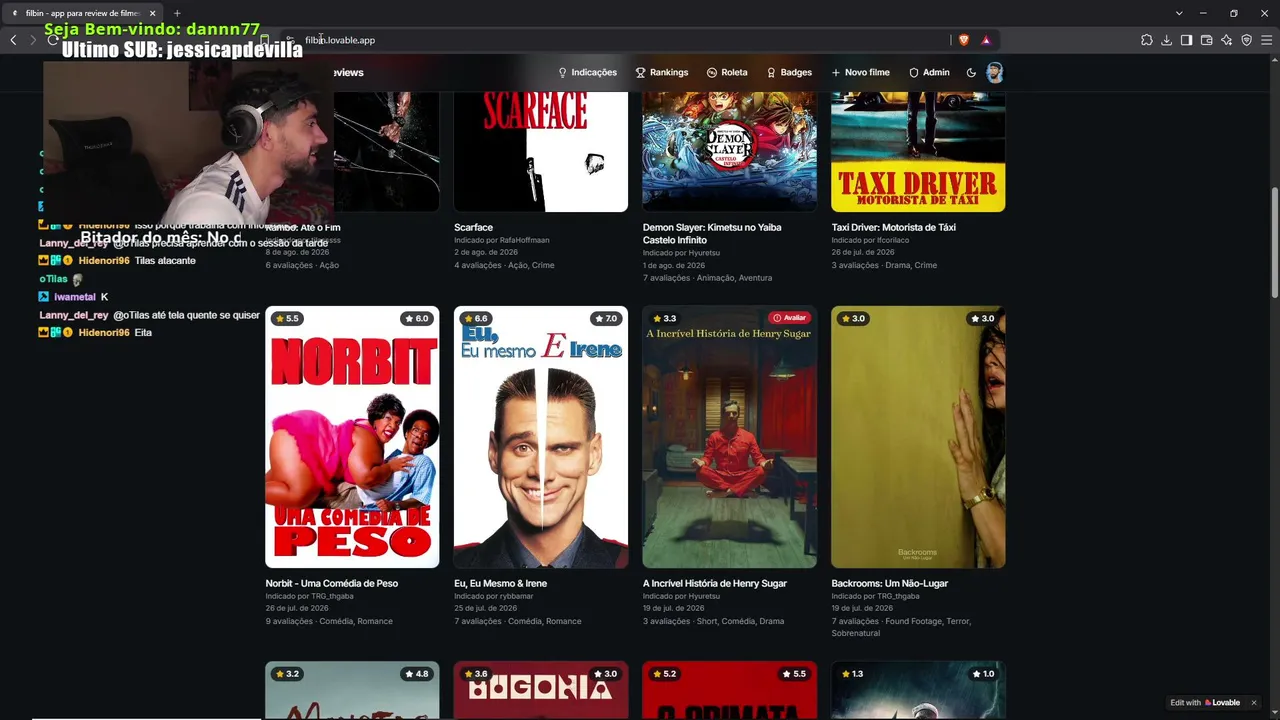
Task: Click the 5.2 star rating badge
Action: (664, 674)
